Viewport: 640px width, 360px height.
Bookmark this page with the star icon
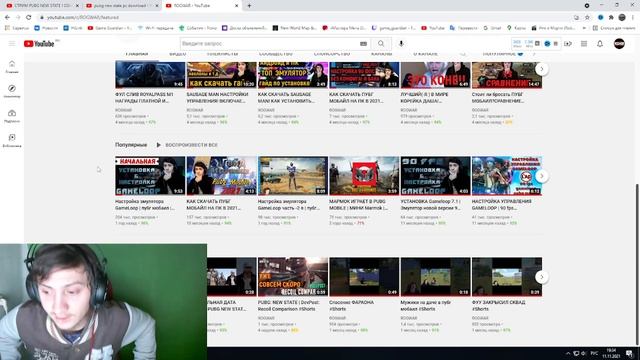tap(587, 18)
